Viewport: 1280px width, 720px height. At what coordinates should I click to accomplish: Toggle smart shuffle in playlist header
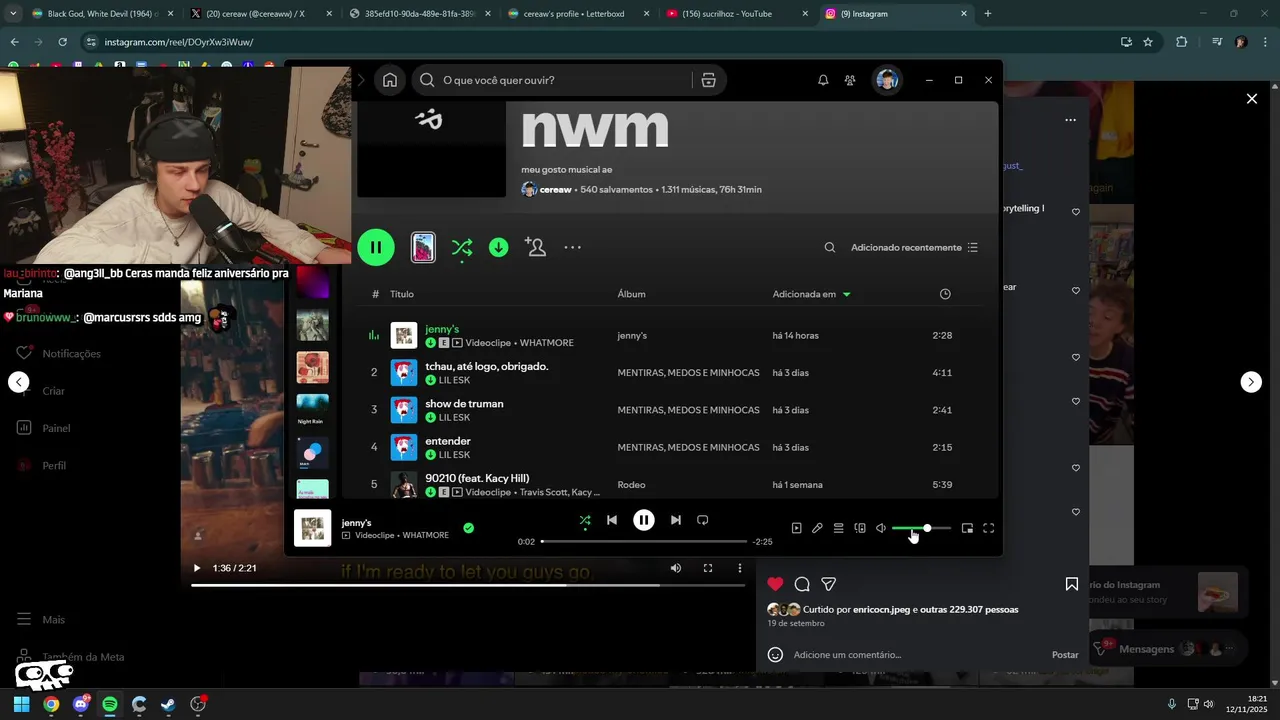(x=461, y=247)
